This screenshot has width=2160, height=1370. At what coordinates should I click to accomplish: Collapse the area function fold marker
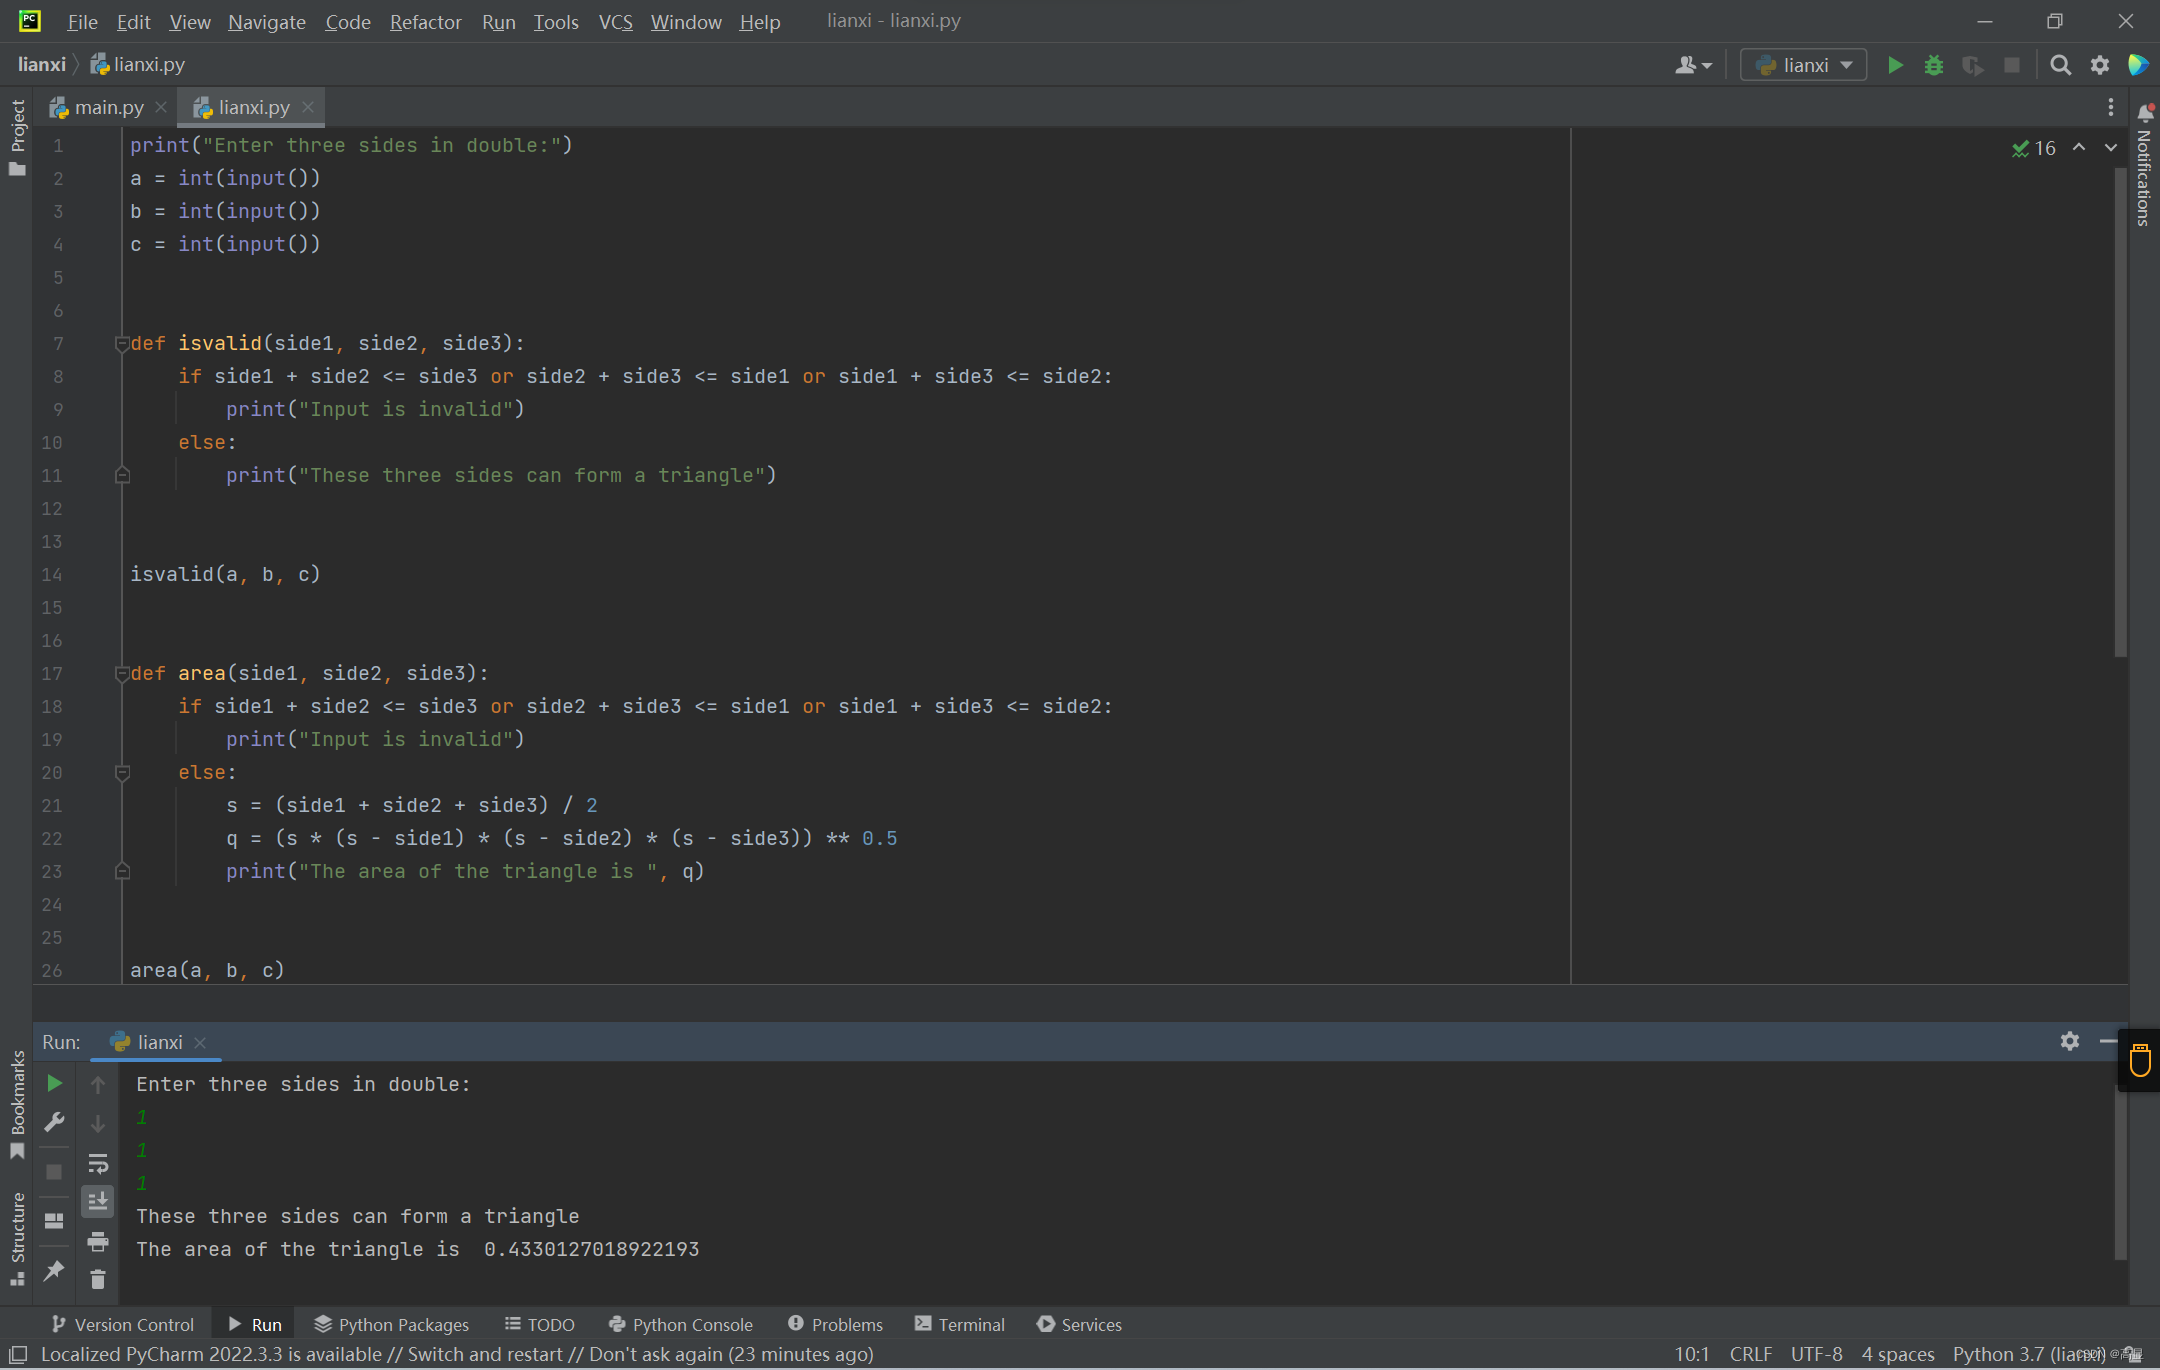coord(122,674)
